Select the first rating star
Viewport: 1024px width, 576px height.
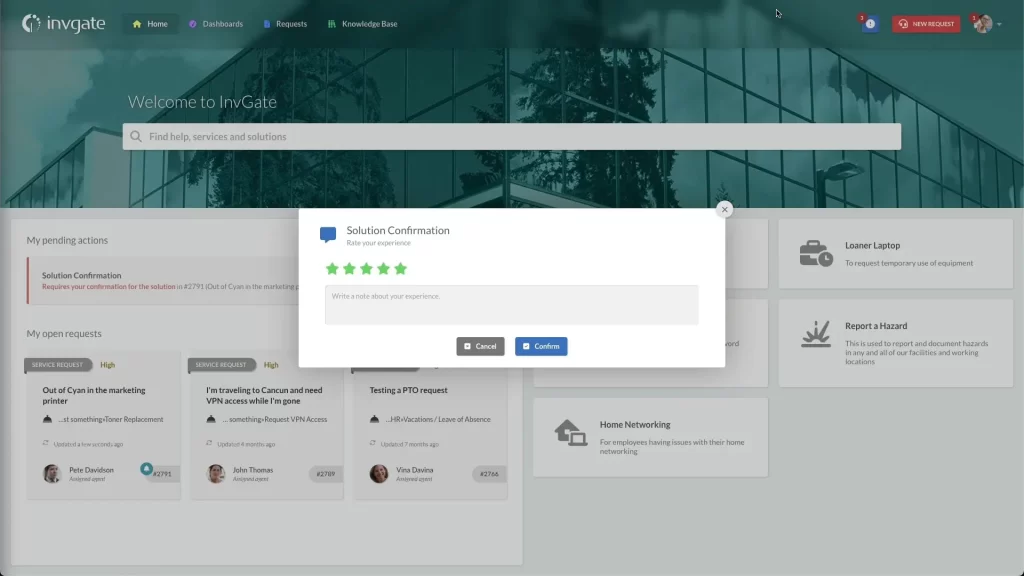point(332,268)
